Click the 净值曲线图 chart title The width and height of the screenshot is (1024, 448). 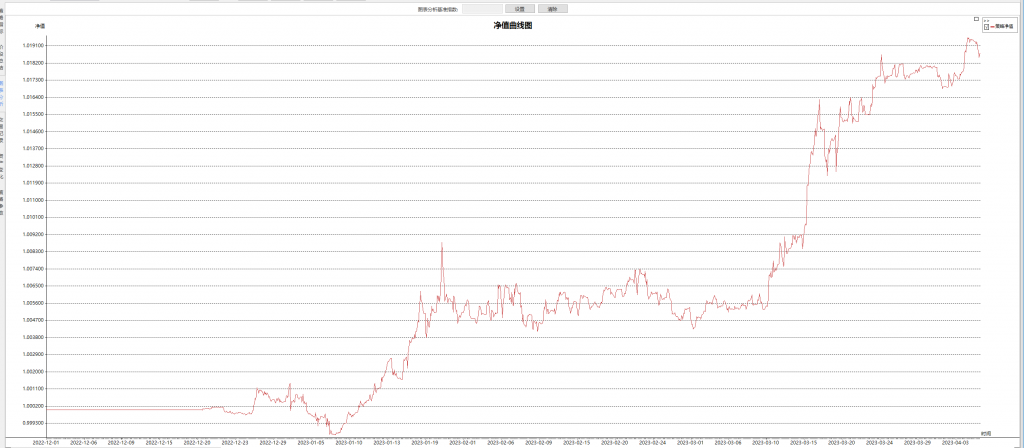tap(512, 25)
